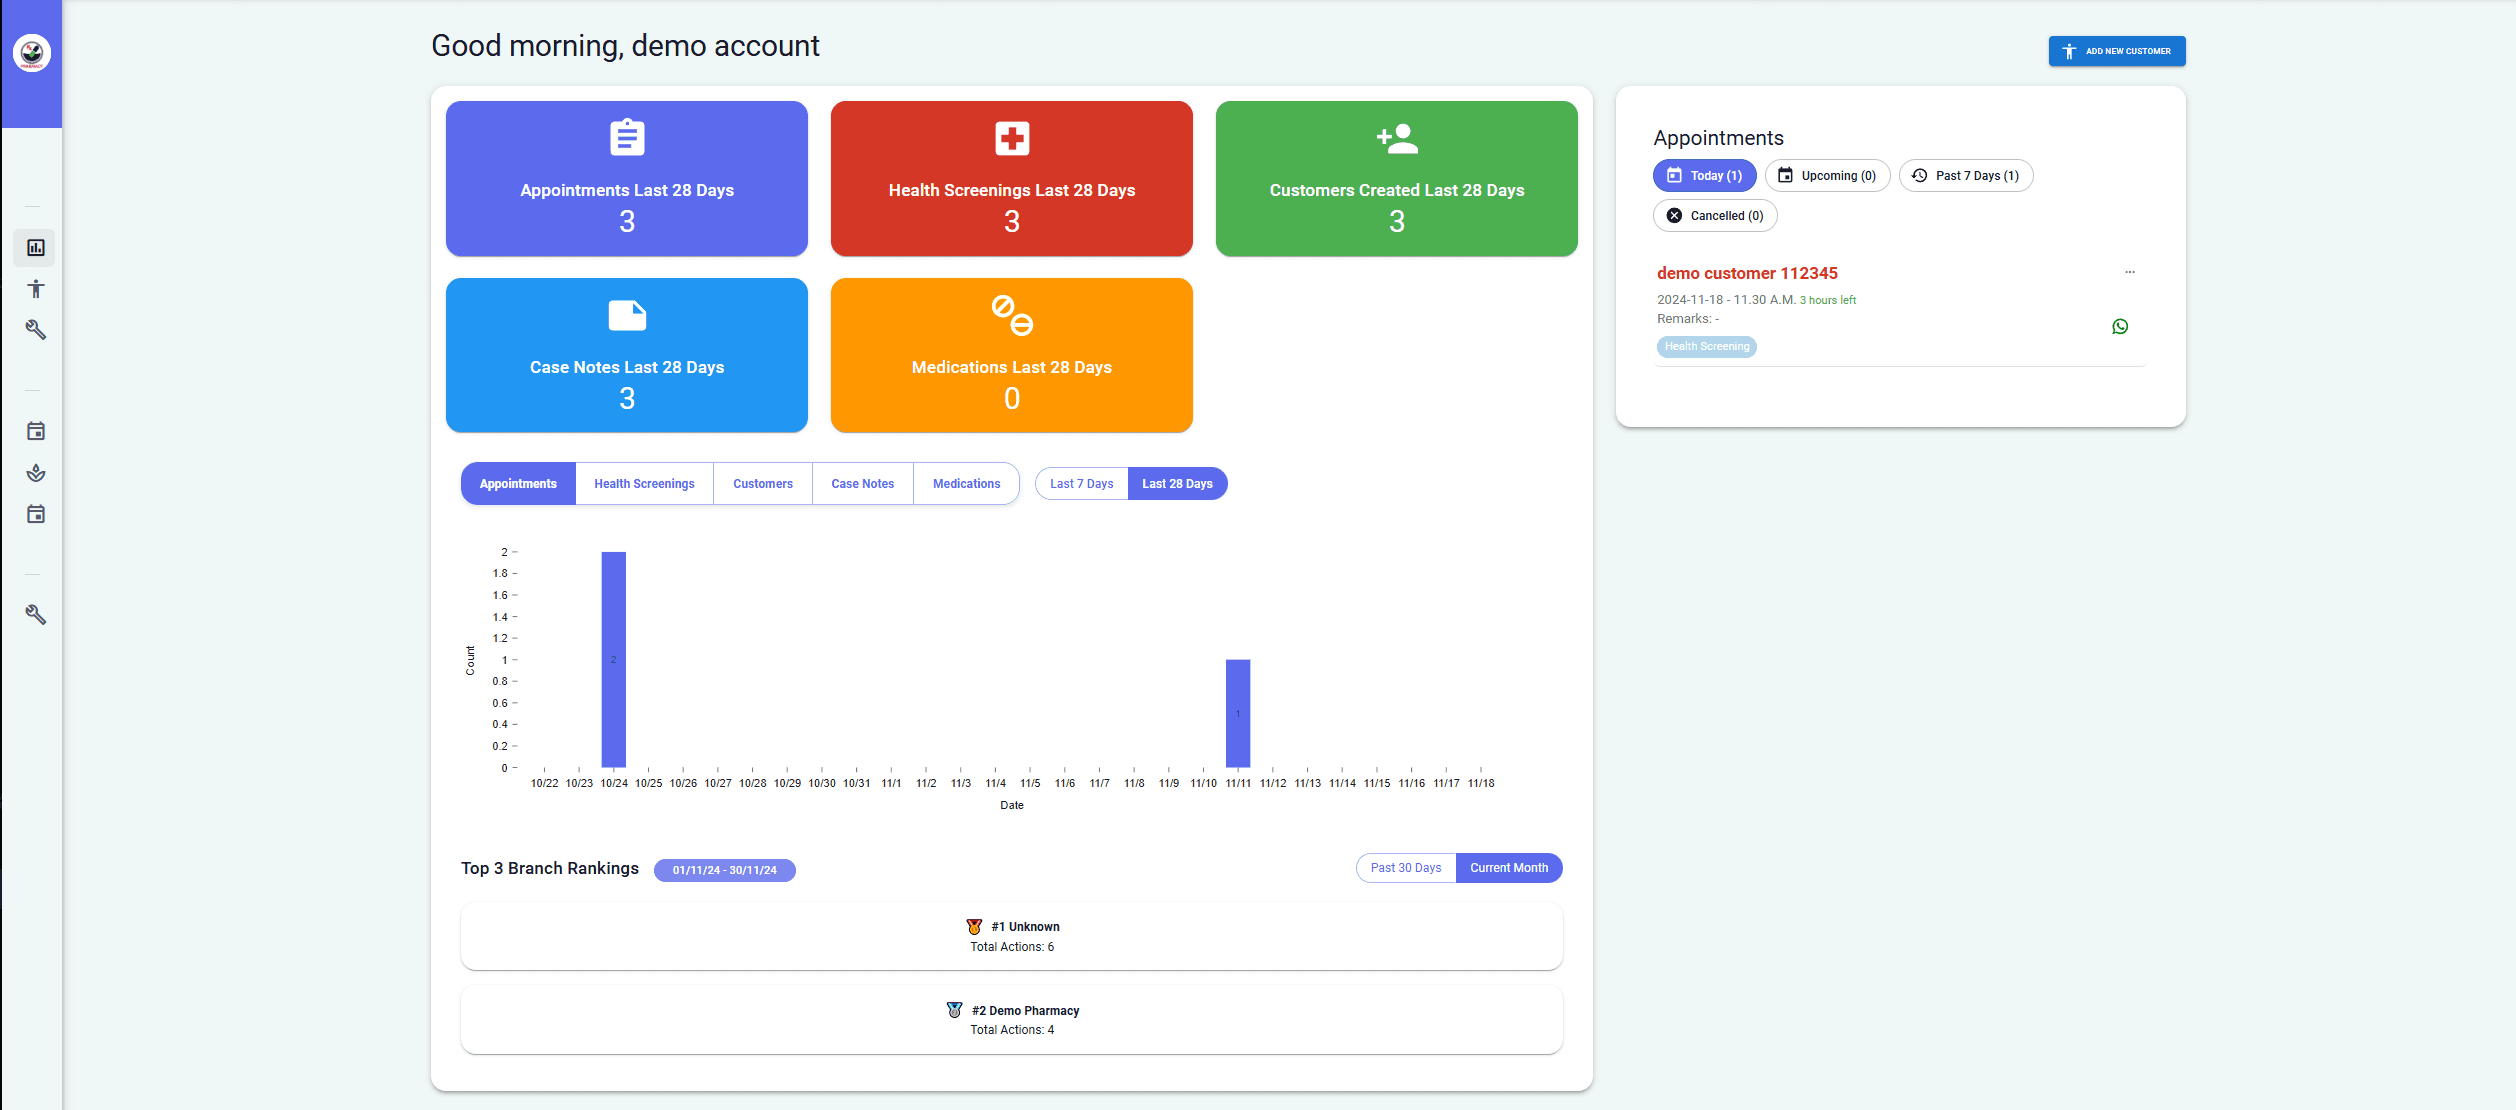Select the tall bar on 10/24 in chart
This screenshot has height=1110, width=2516.
pyautogui.click(x=613, y=660)
